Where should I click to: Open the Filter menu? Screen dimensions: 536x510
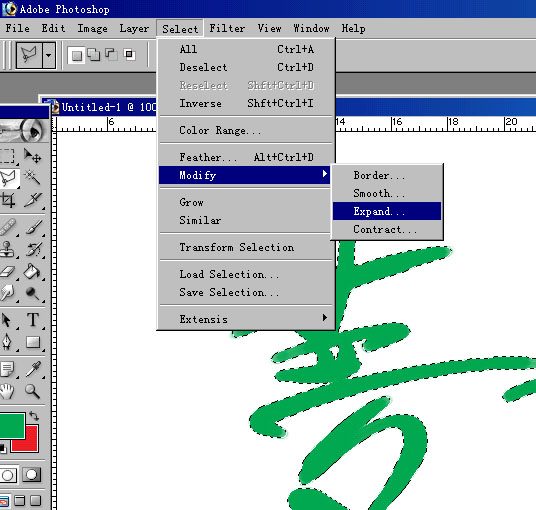(x=227, y=28)
